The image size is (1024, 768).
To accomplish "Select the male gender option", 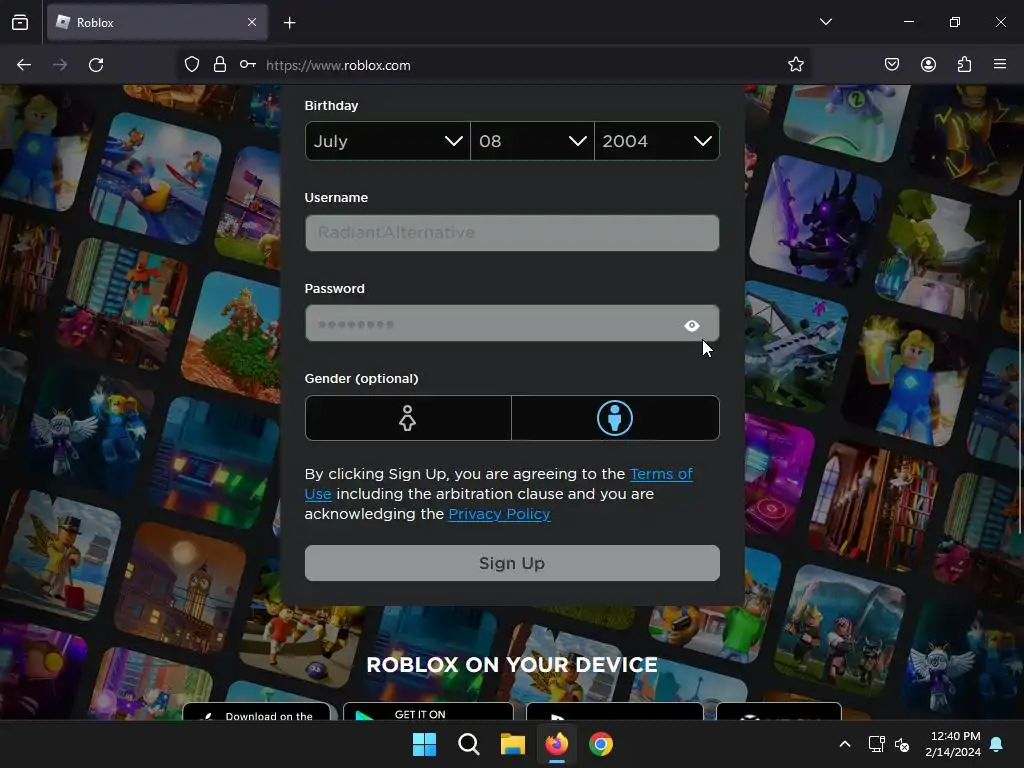I will click(x=615, y=418).
